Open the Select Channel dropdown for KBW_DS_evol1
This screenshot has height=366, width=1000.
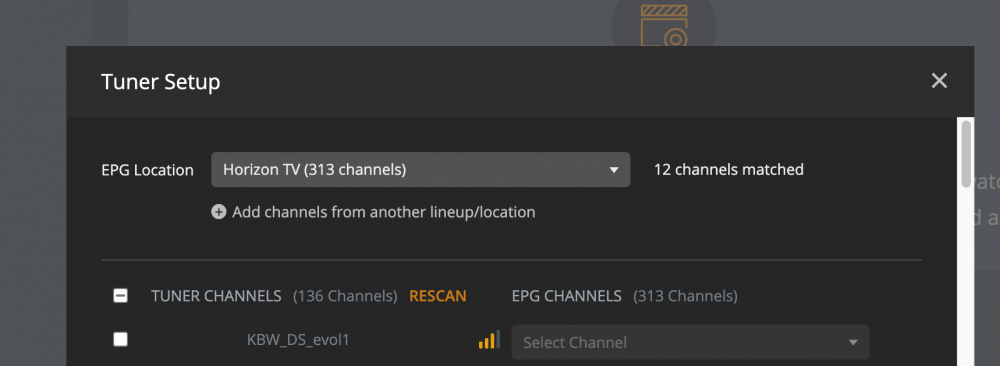[x=690, y=342]
